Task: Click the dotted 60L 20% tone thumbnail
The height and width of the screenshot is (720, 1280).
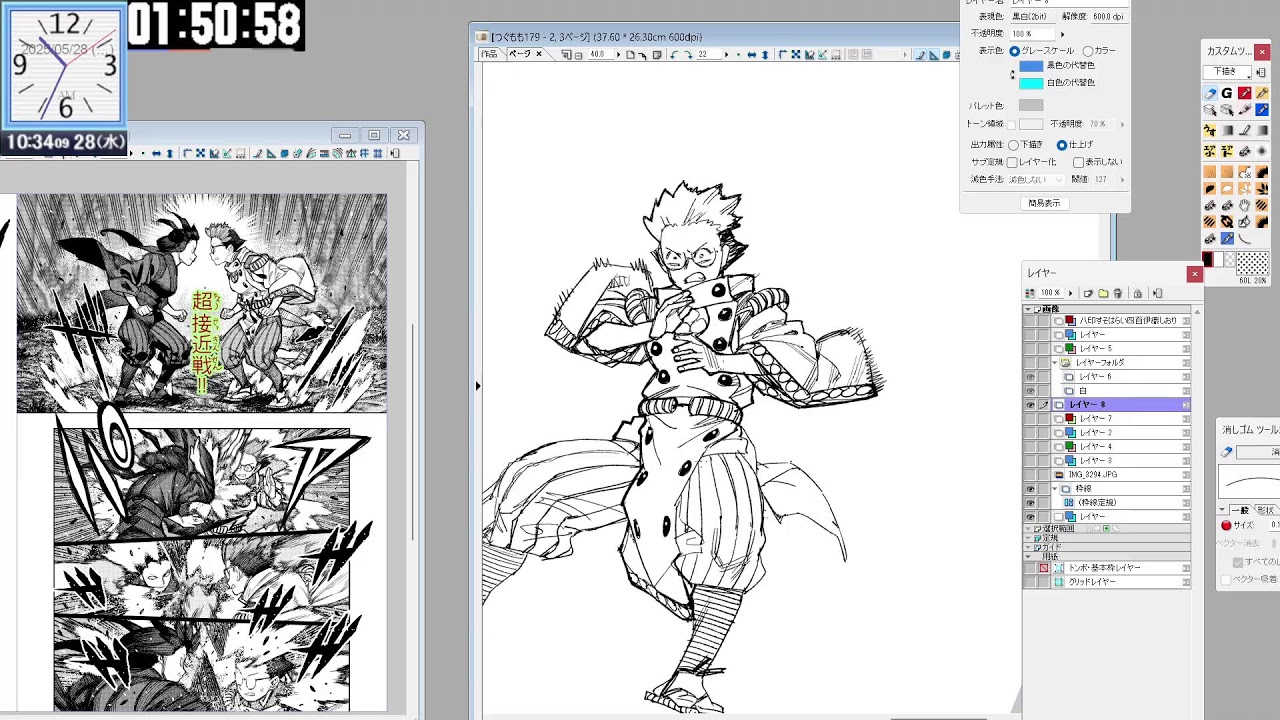Action: 1253,263
